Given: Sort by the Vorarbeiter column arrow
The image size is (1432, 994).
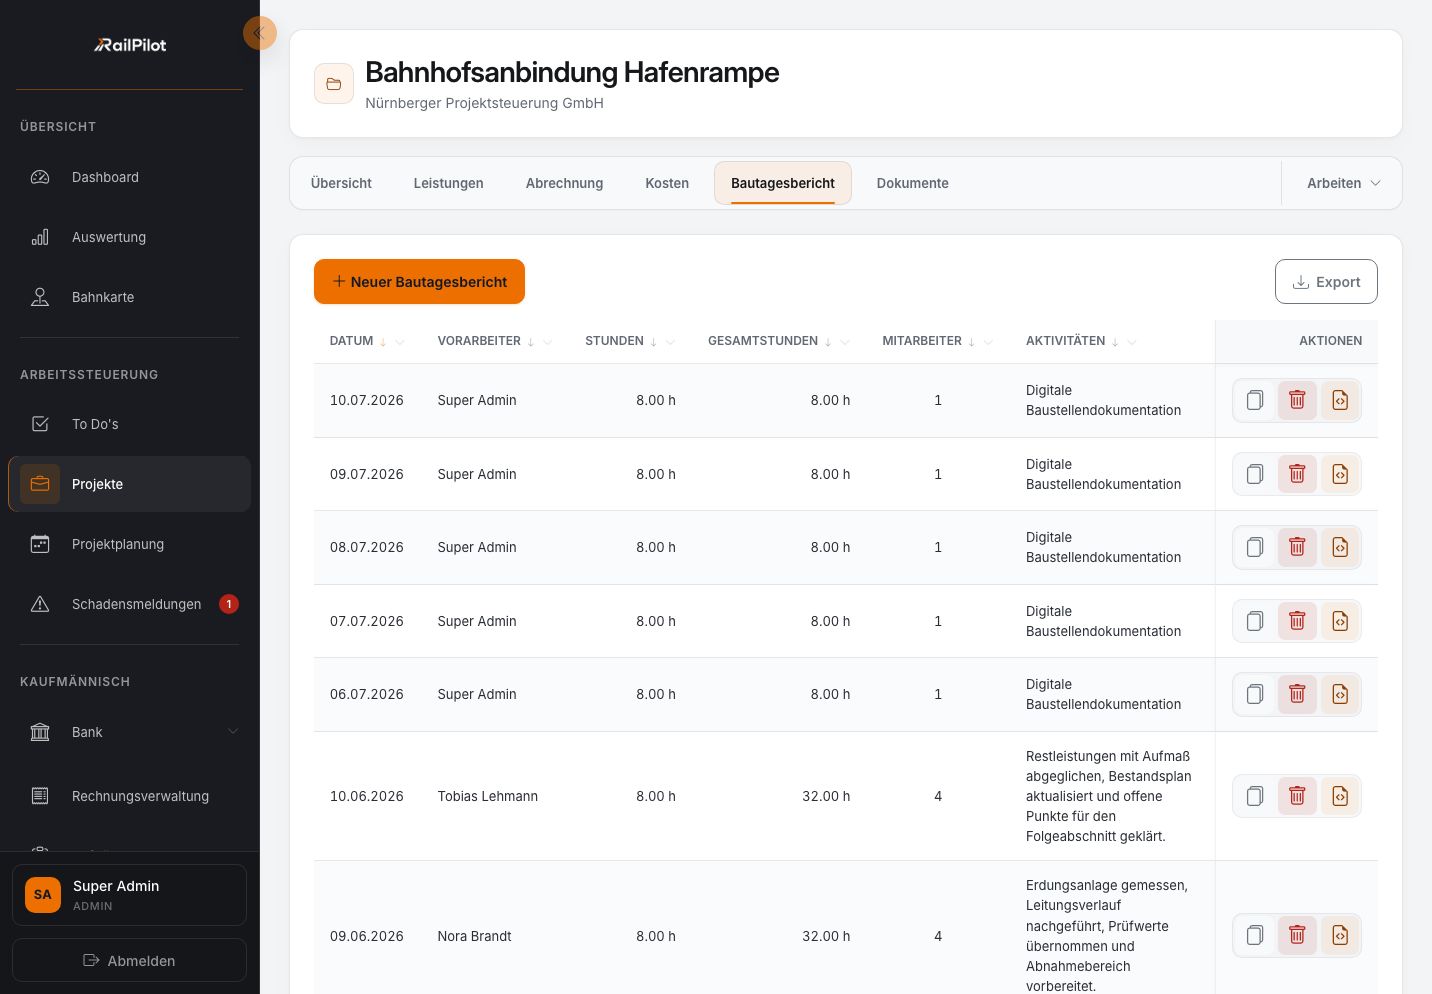Looking at the screenshot, I should 531,342.
